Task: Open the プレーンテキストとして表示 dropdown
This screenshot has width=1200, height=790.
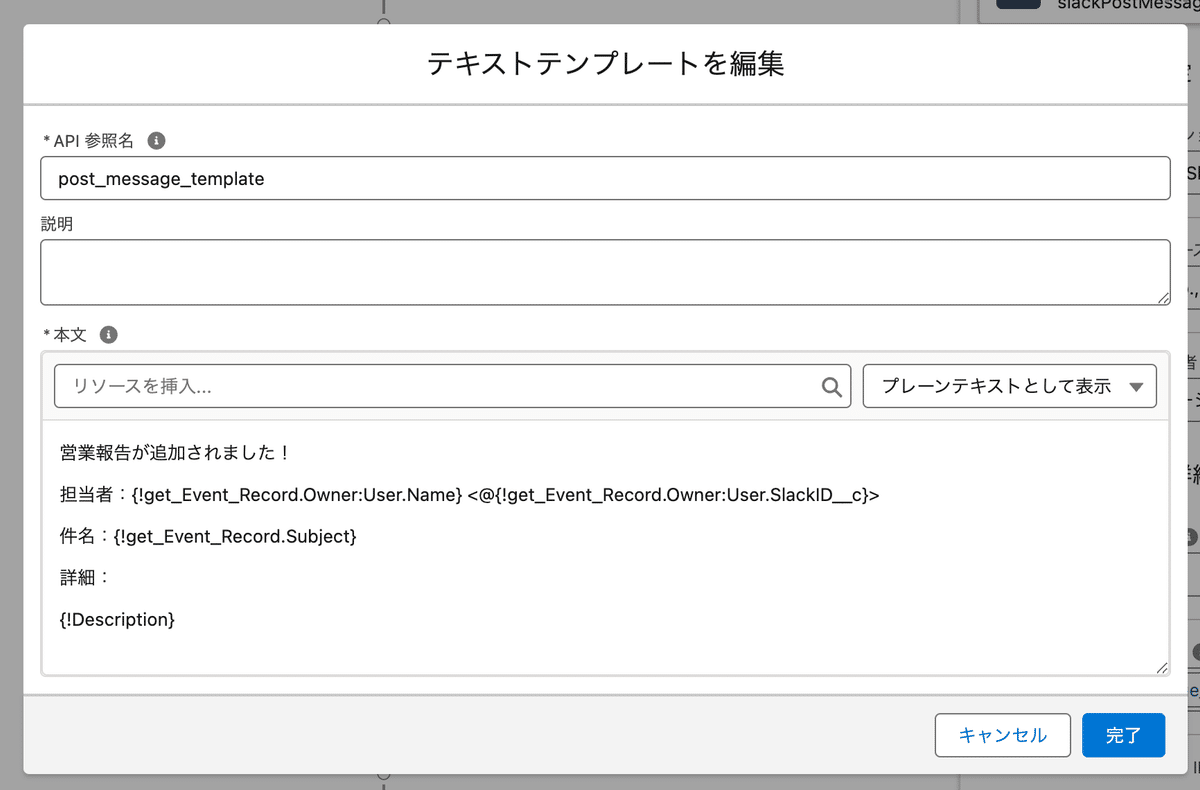Action: [1009, 387]
